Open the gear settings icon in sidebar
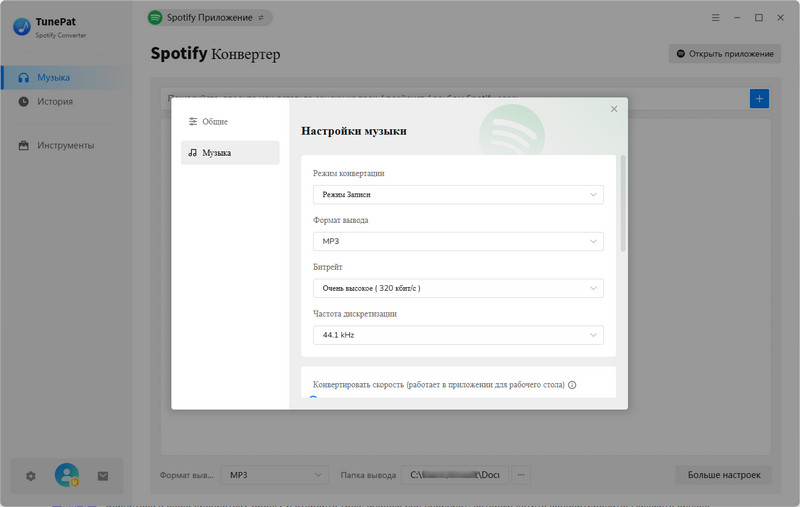This screenshot has width=800, height=507. [30, 476]
